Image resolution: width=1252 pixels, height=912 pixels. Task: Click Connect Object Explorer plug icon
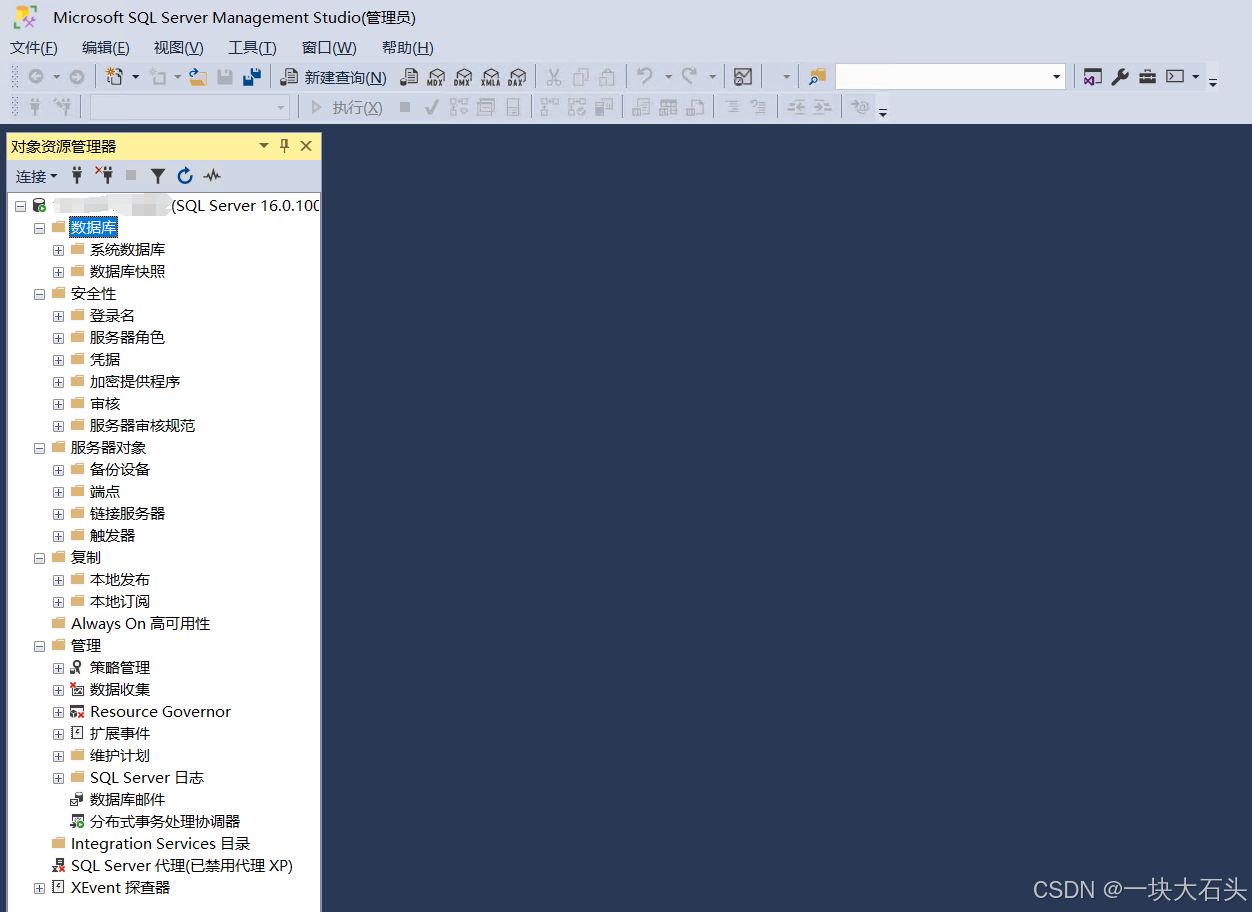coord(77,176)
